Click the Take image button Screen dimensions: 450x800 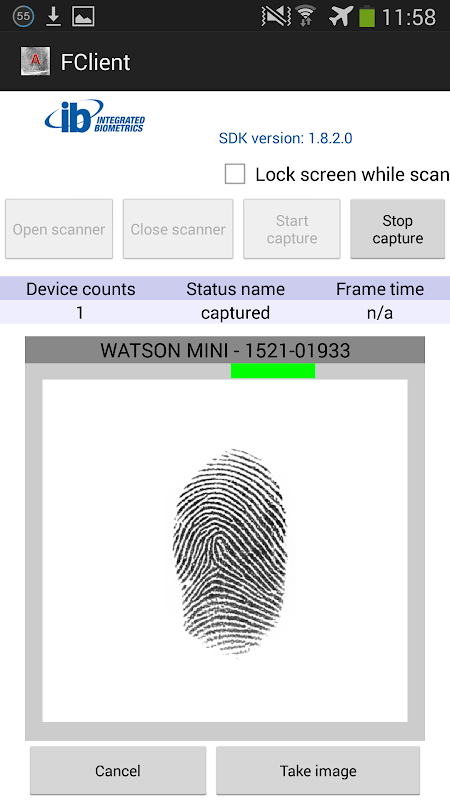point(318,770)
